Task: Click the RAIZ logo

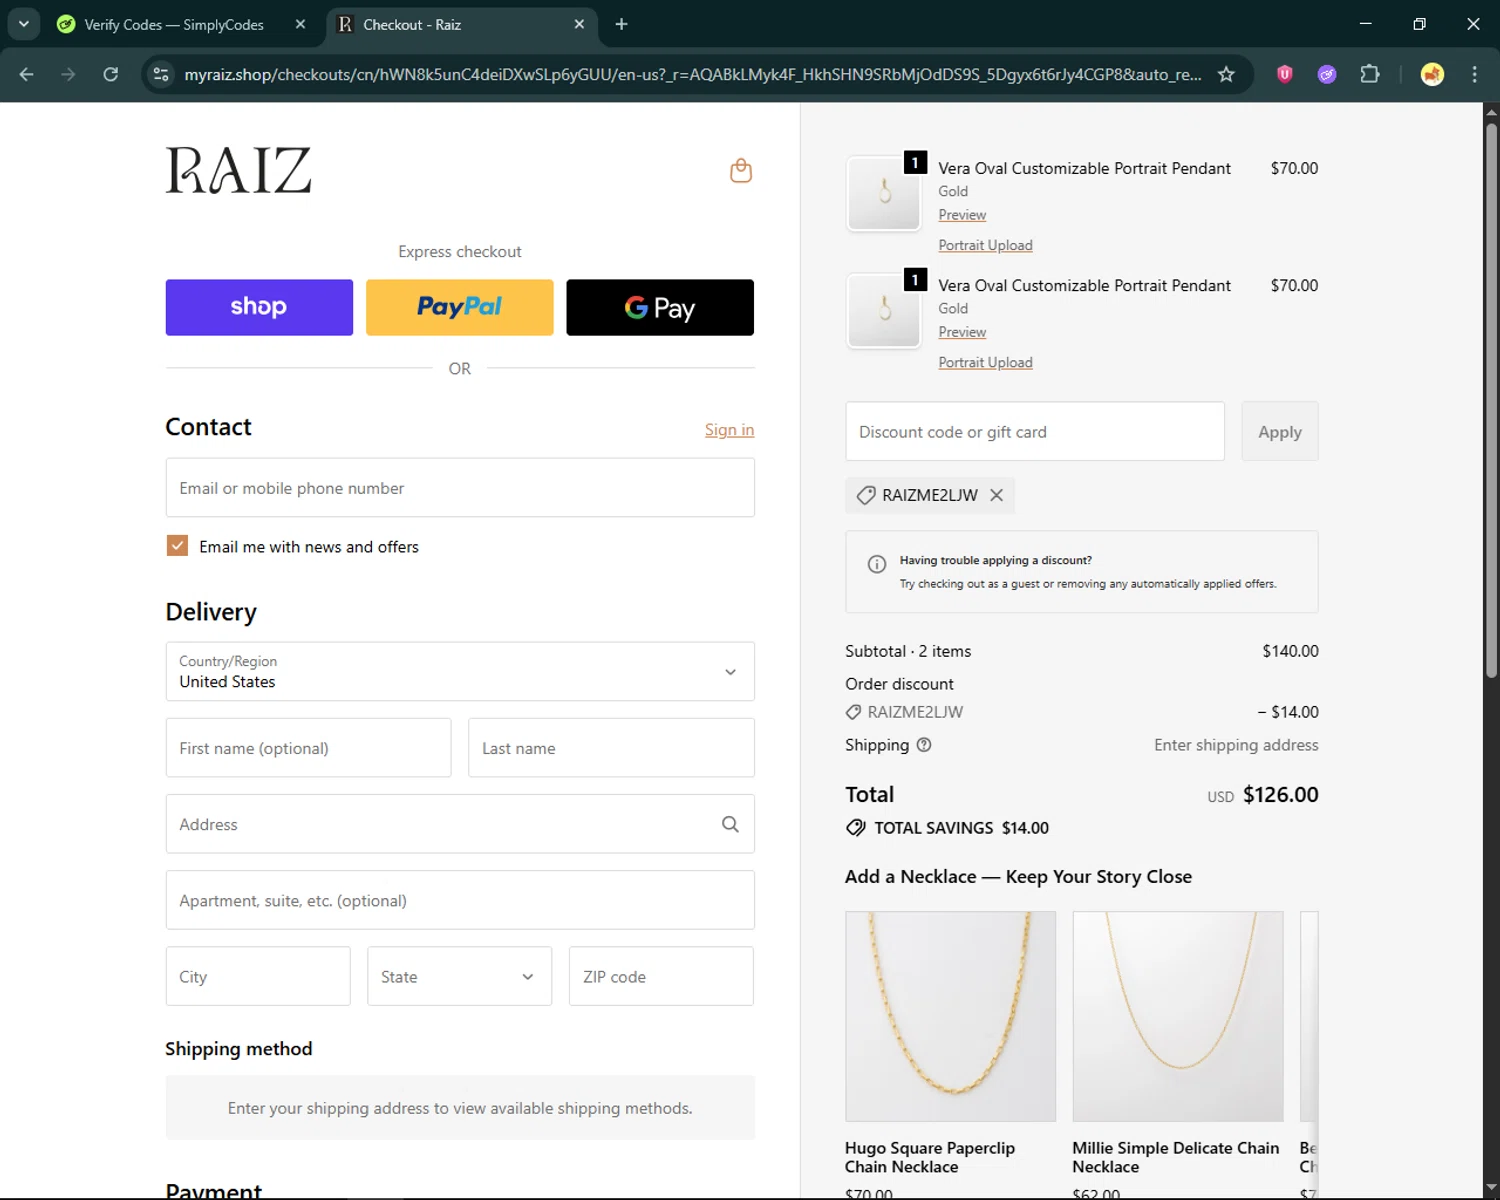Action: point(238,170)
